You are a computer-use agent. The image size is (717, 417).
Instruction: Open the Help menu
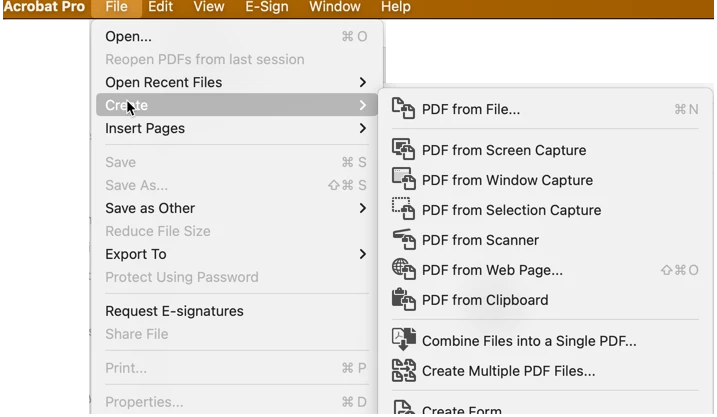pos(396,7)
